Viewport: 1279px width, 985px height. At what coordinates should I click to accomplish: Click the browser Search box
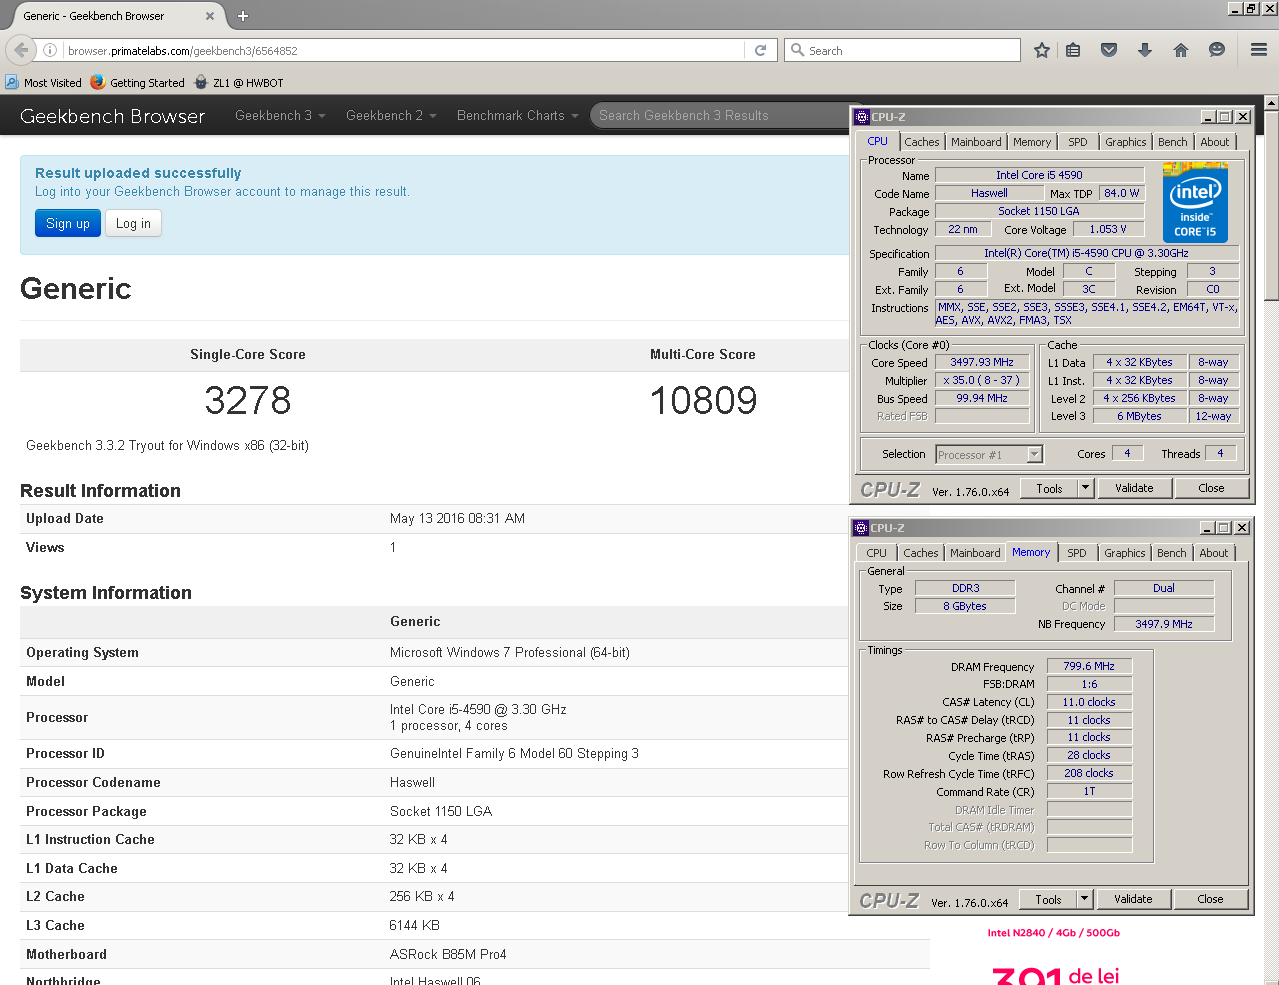903,50
